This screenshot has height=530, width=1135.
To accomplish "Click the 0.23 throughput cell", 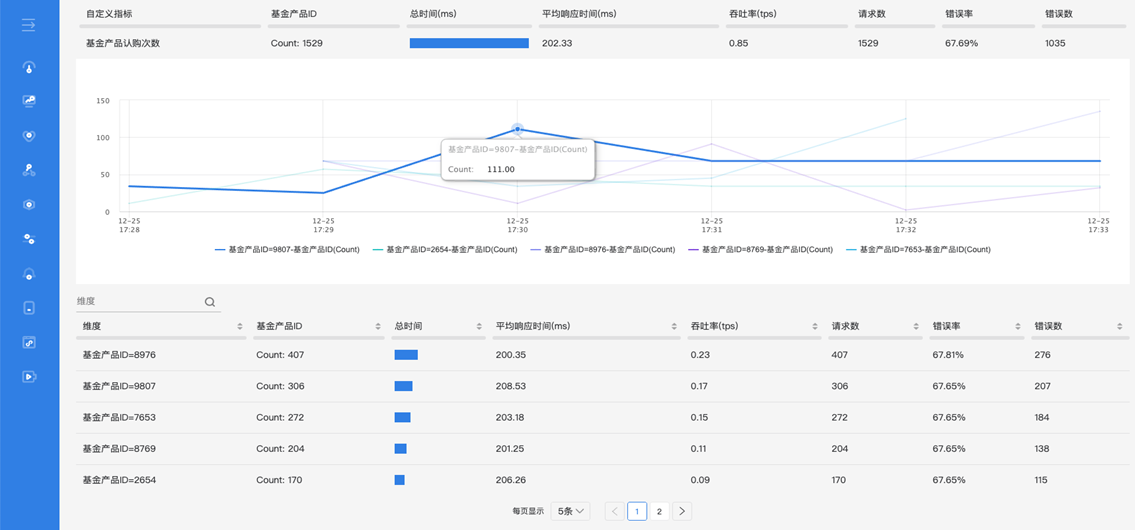I will click(700, 355).
